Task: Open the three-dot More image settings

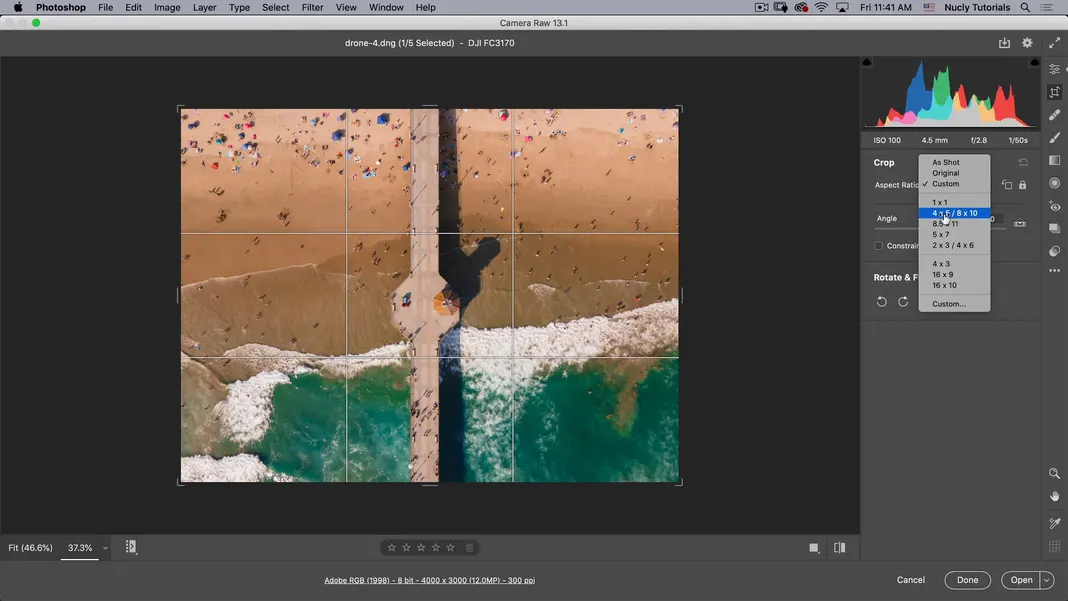Action: [1054, 271]
